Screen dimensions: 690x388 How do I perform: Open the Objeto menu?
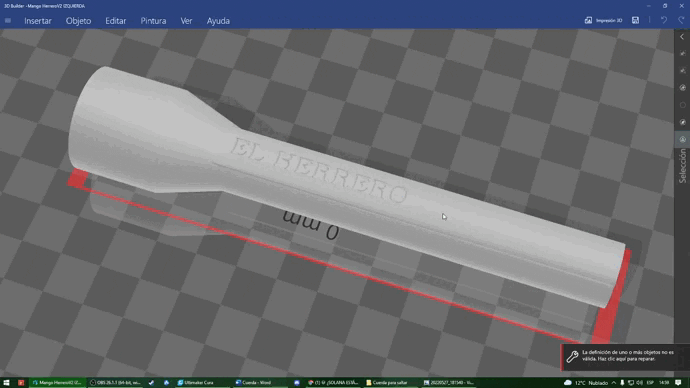coord(78,21)
